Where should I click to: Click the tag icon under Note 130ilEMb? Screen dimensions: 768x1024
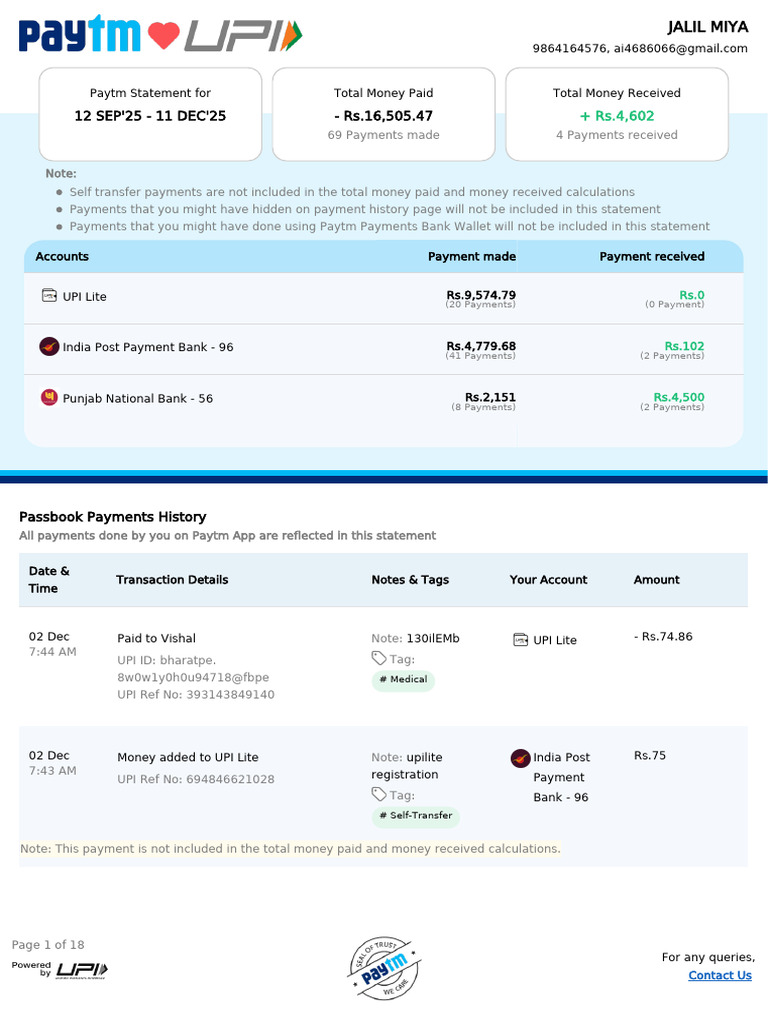tap(379, 658)
